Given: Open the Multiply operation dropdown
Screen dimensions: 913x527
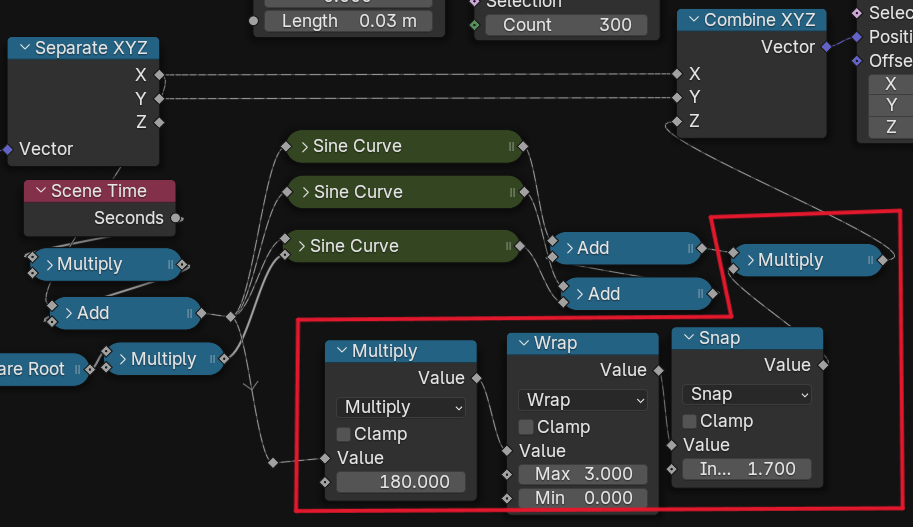Looking at the screenshot, I should tap(401, 407).
